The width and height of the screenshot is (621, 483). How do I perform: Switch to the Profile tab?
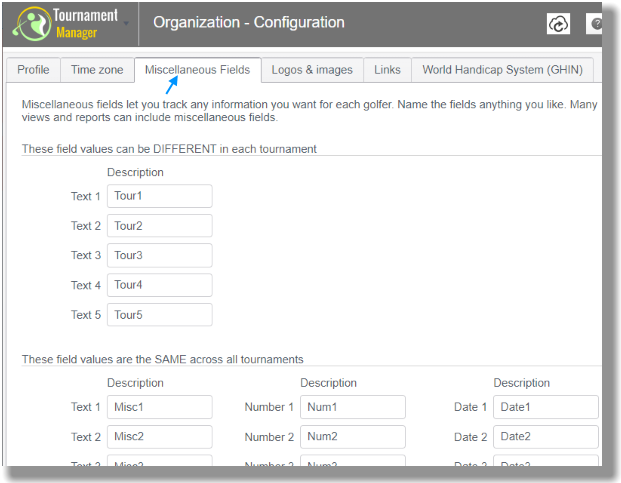33,70
